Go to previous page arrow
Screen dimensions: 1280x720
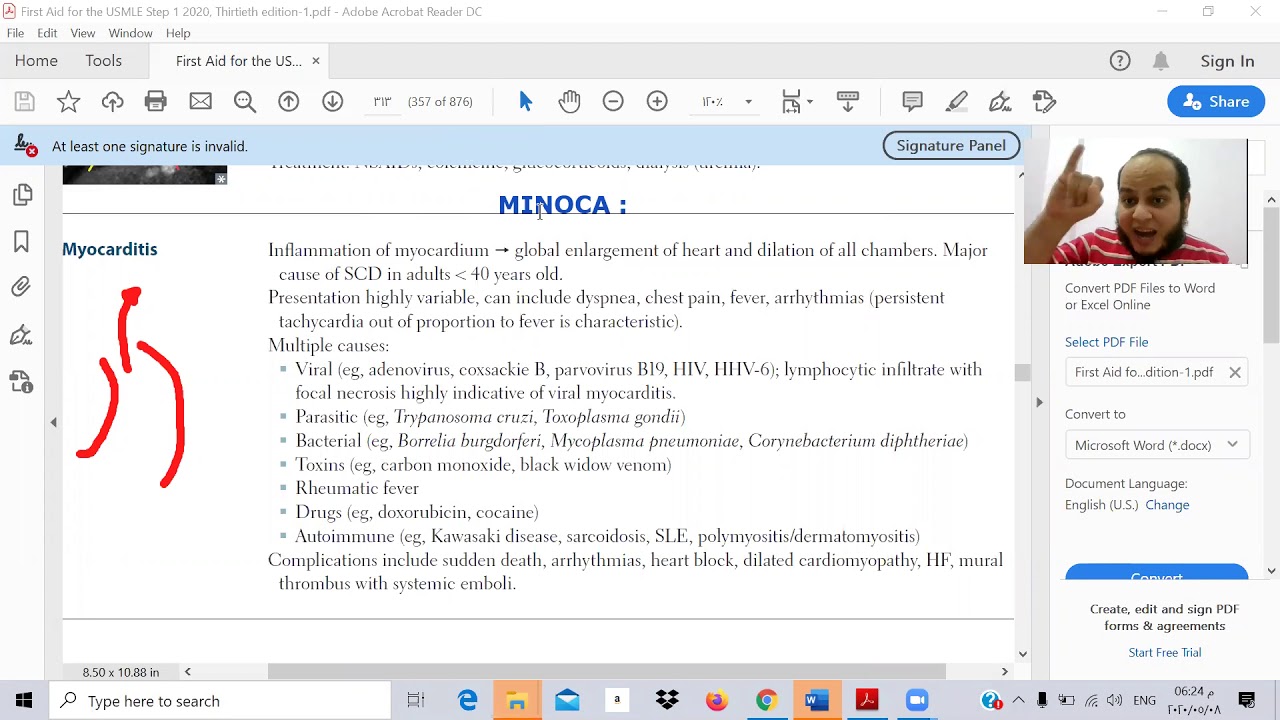point(288,101)
